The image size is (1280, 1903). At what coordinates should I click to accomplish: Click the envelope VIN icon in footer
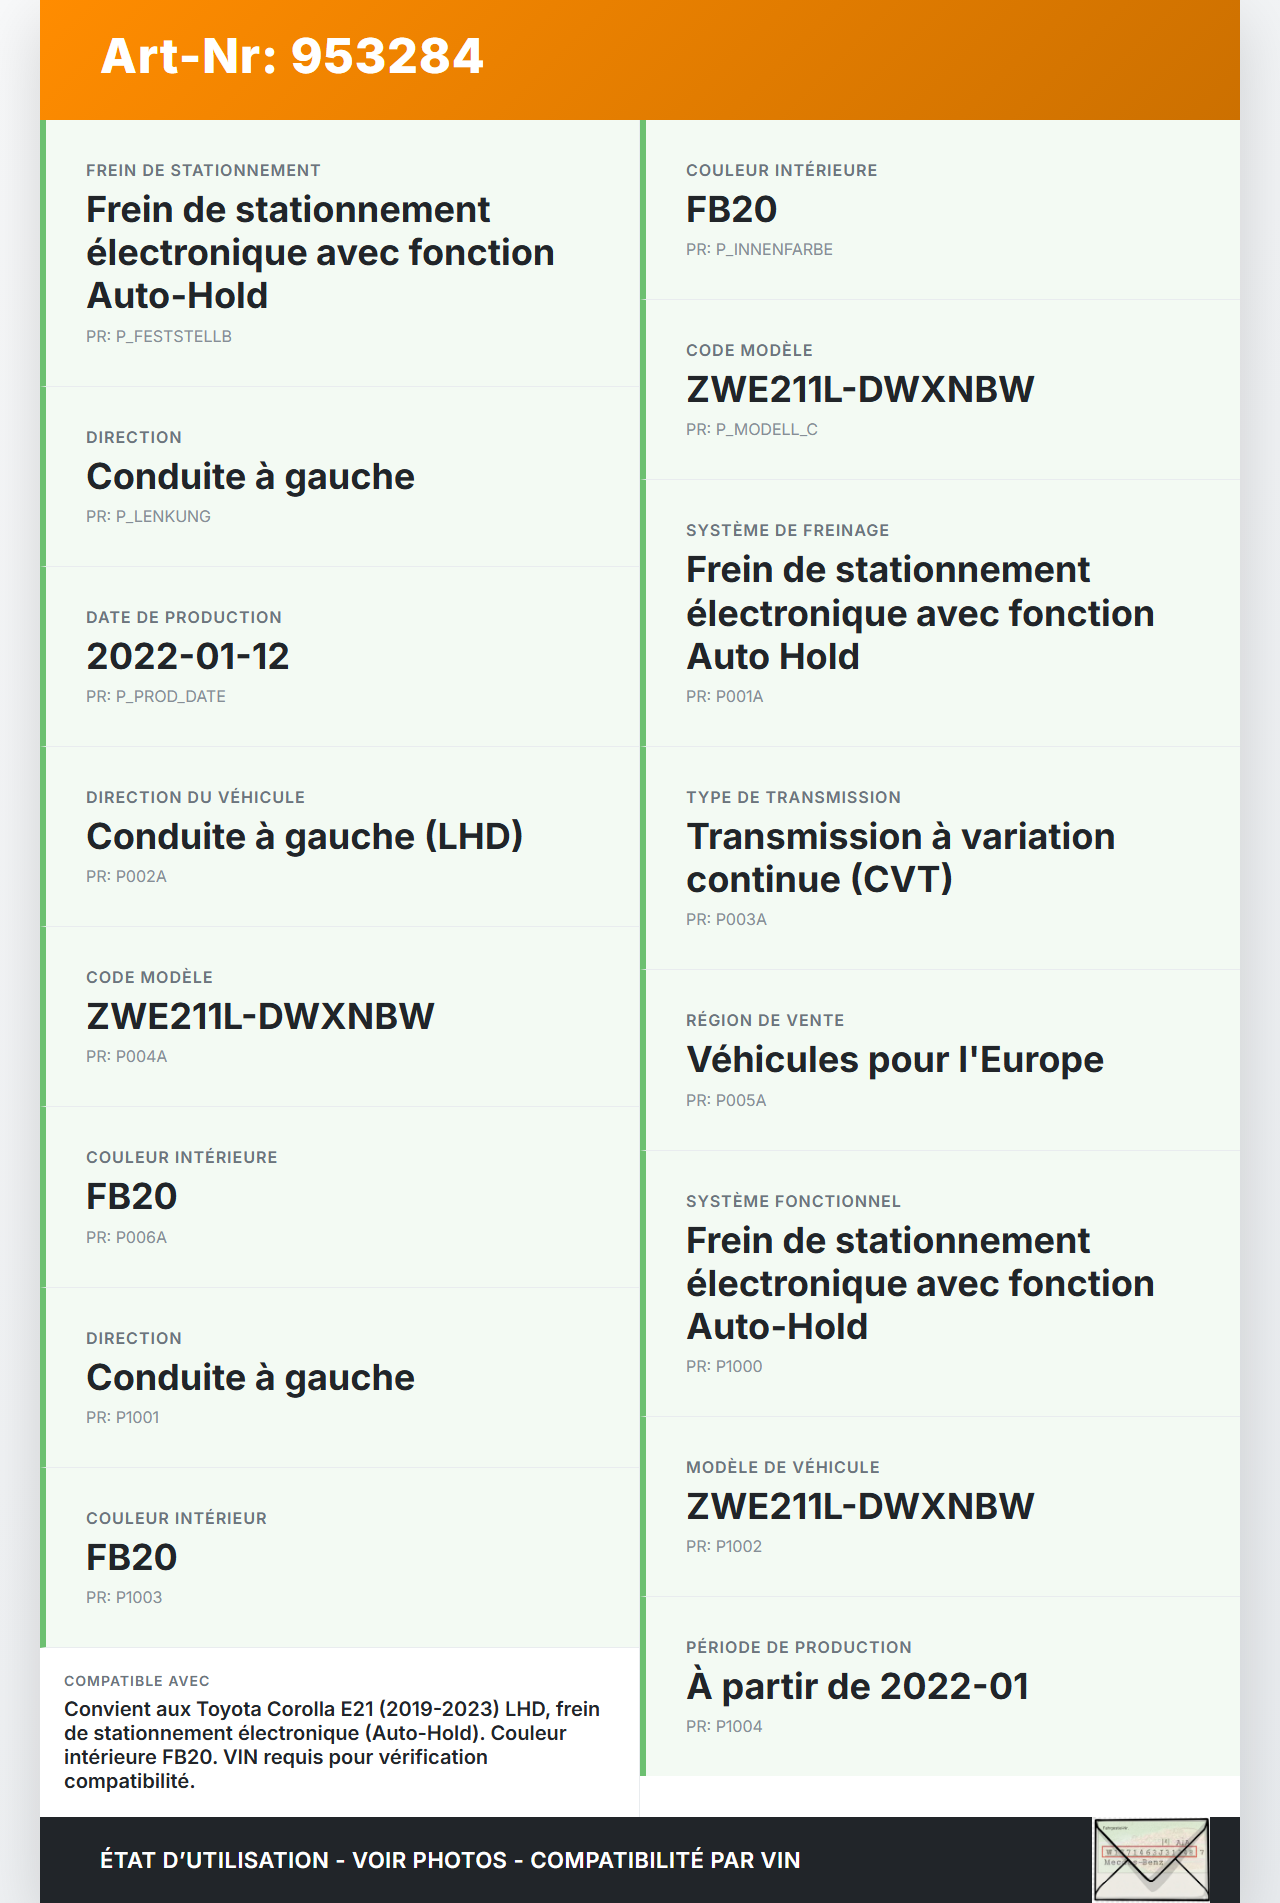(x=1151, y=1859)
